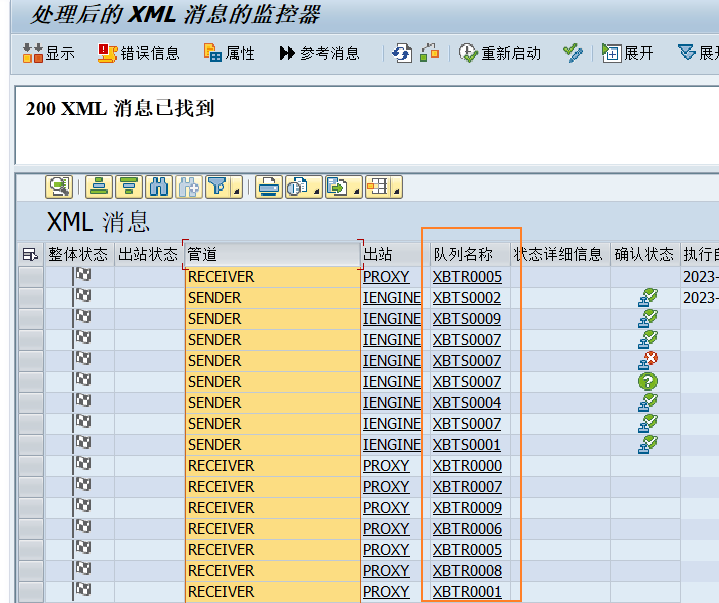Select the row with queue XBTR0008
Viewport: 719px width, 603px height.
coord(31,571)
